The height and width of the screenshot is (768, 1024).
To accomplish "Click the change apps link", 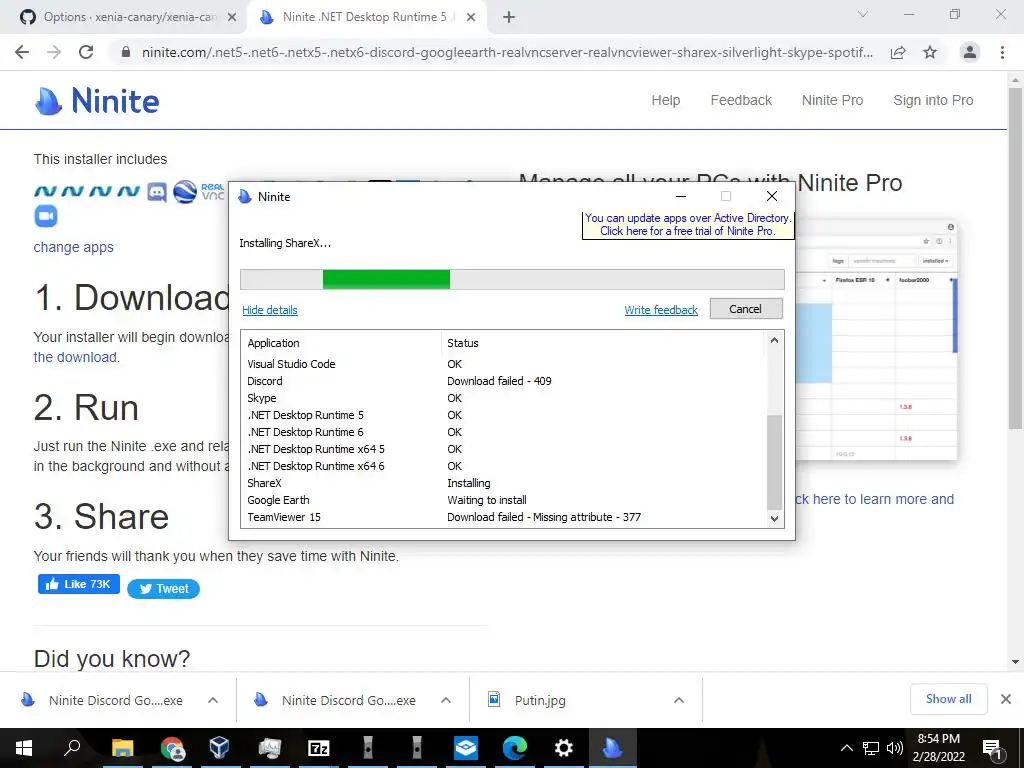I will pyautogui.click(x=74, y=247).
